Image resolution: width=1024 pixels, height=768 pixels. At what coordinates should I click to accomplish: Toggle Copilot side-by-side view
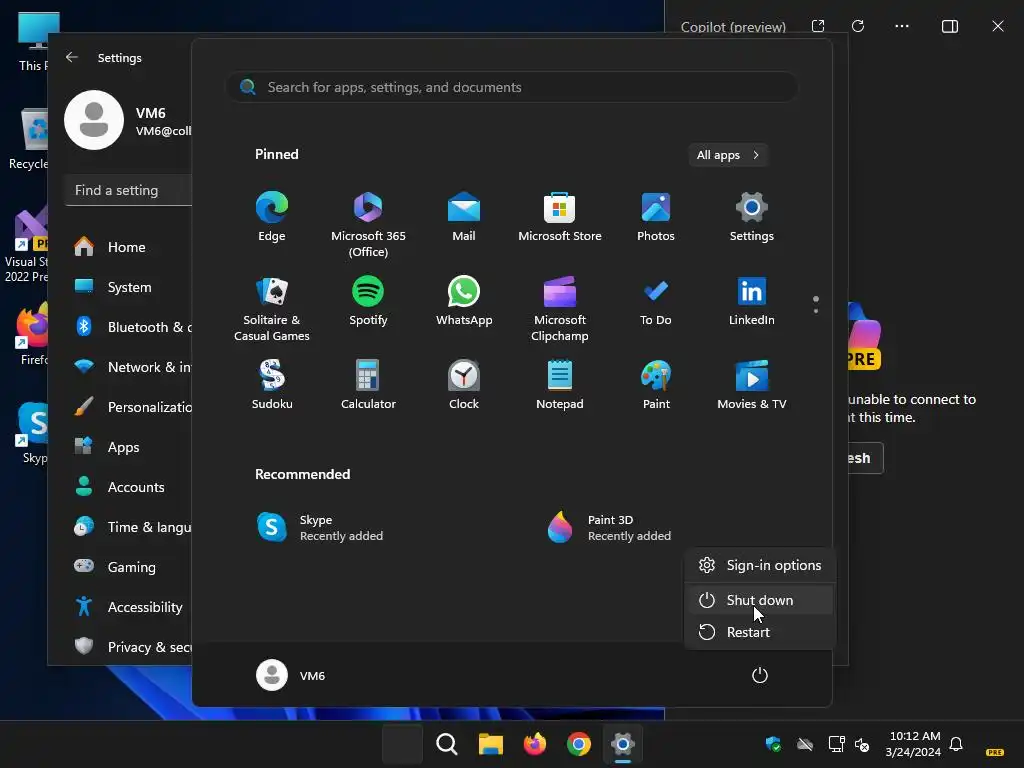click(950, 26)
